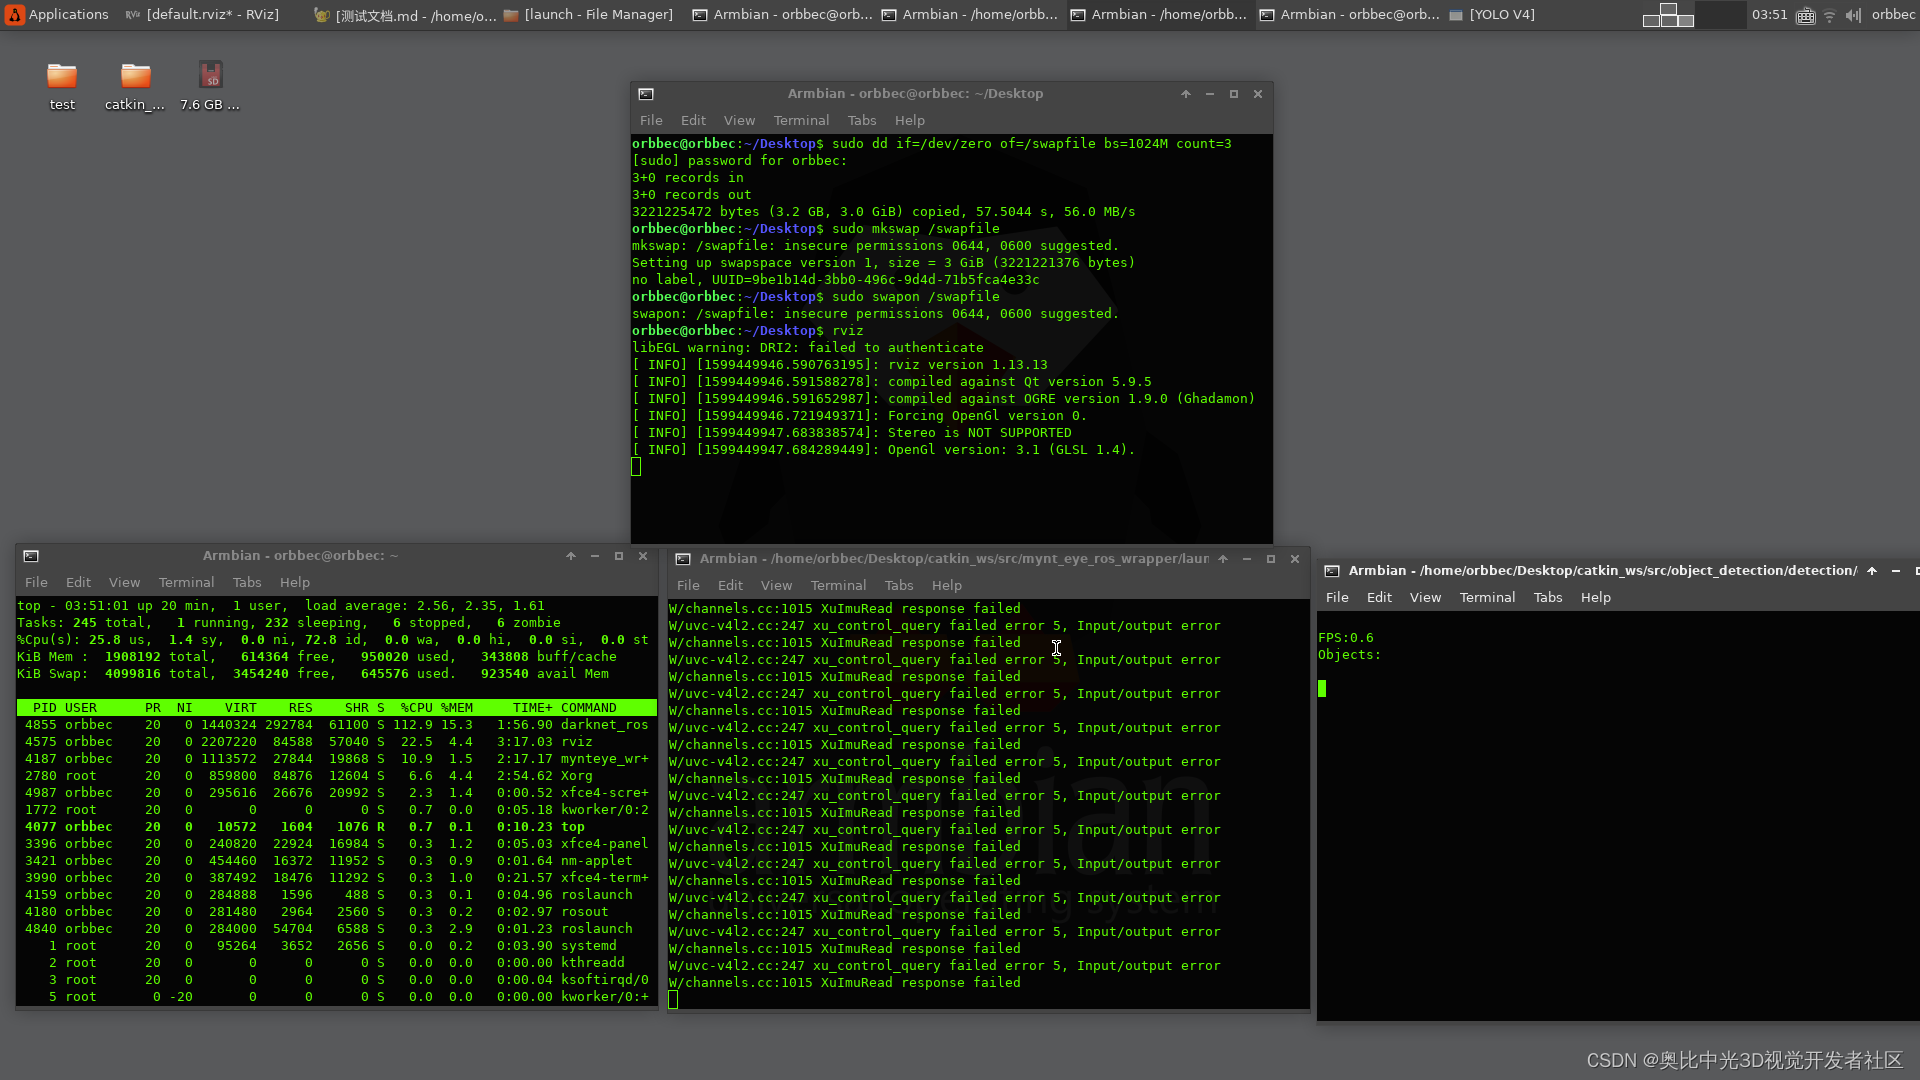Click the keep-above arrow icon in the mynt_eye terminal title bar
Viewport: 1920px width, 1080px height.
point(1222,559)
